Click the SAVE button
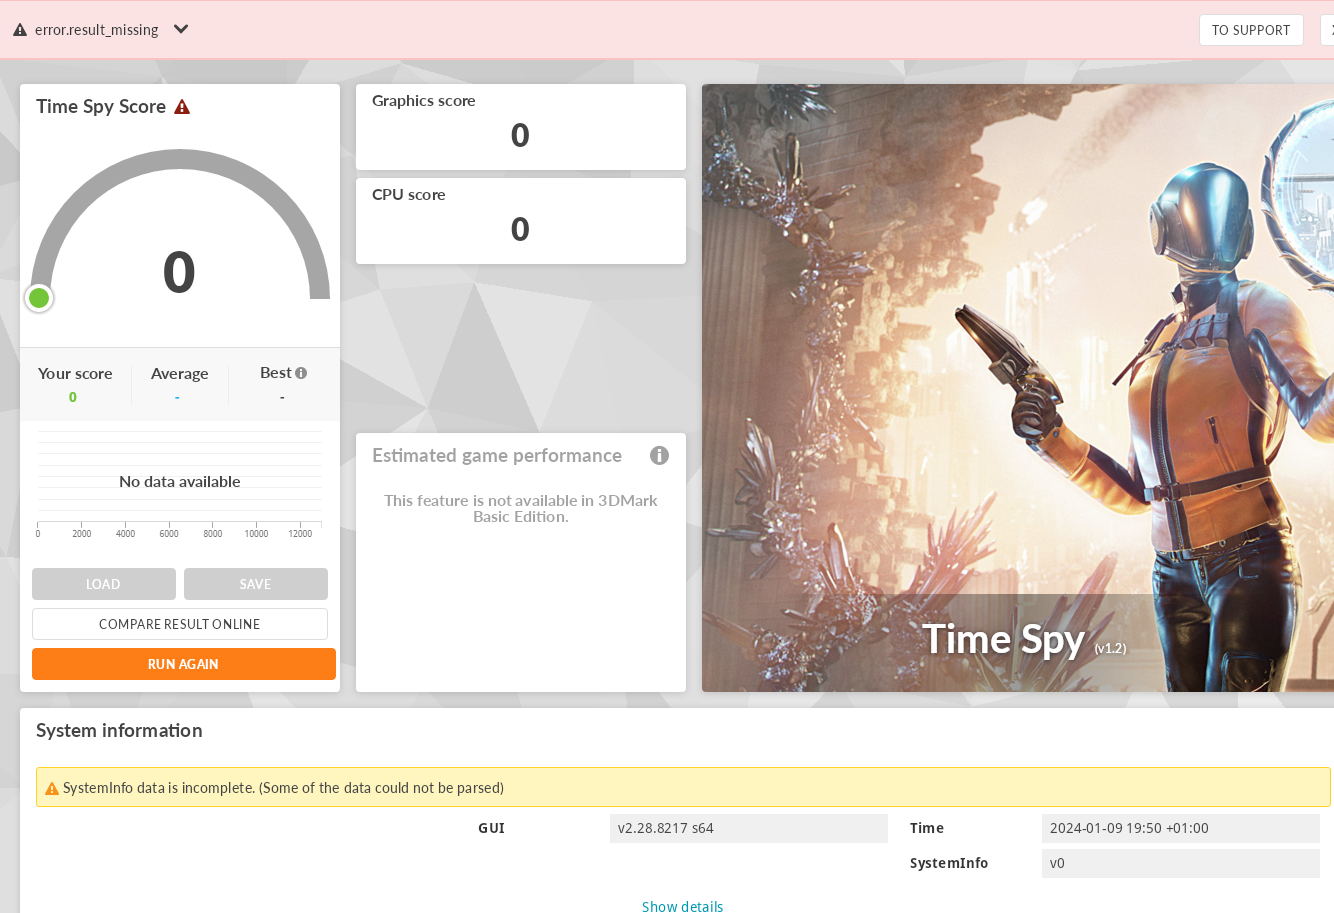Screen dimensions: 1334x913 coord(256,584)
